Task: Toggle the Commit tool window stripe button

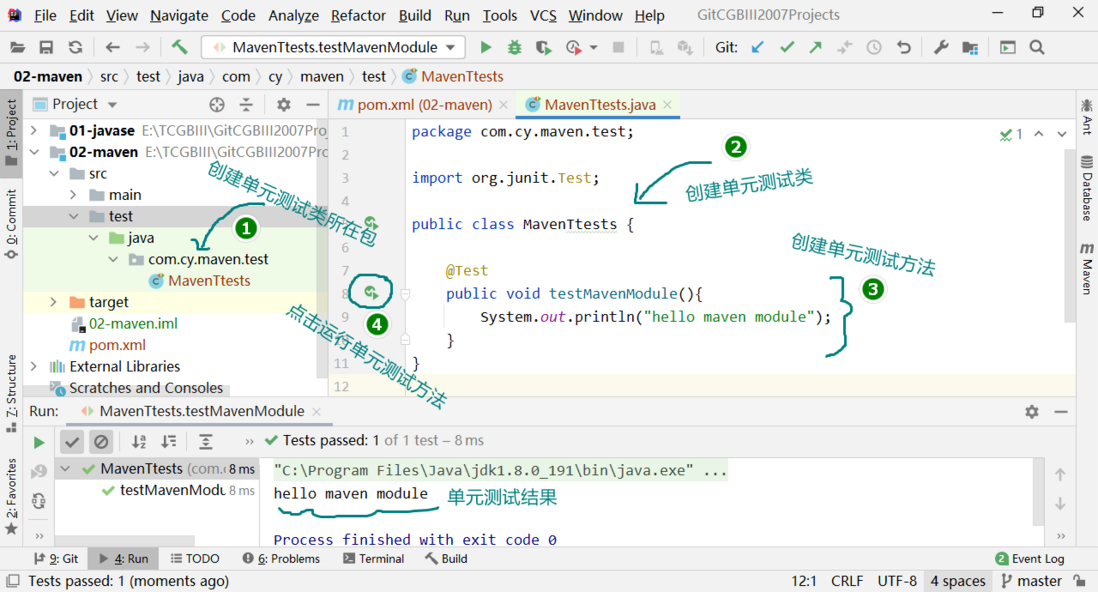Action: (x=11, y=224)
